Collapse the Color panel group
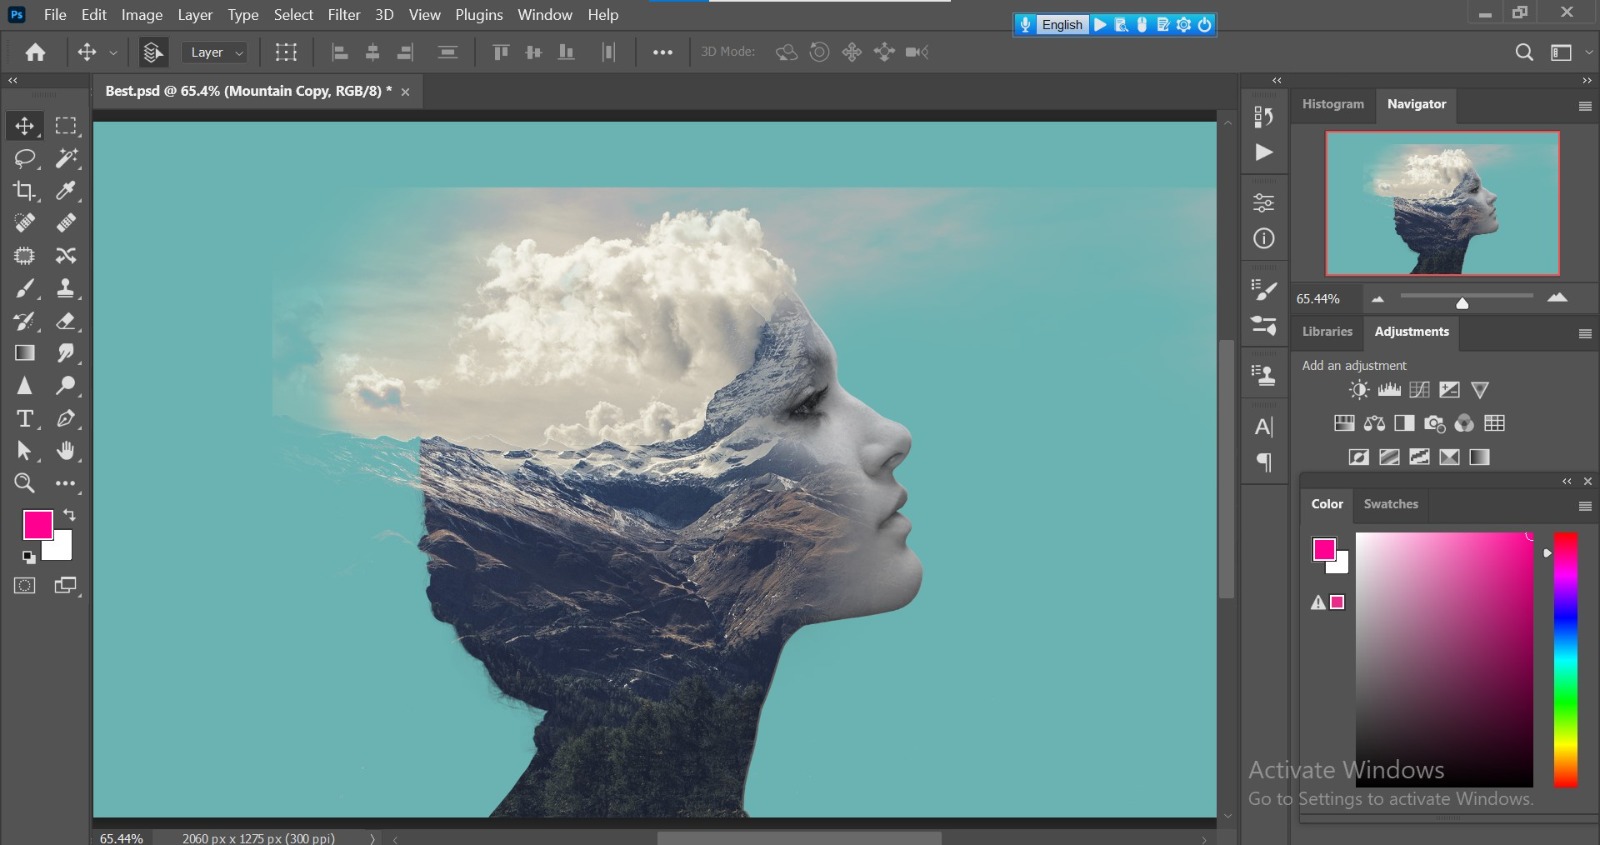 coord(1567,481)
